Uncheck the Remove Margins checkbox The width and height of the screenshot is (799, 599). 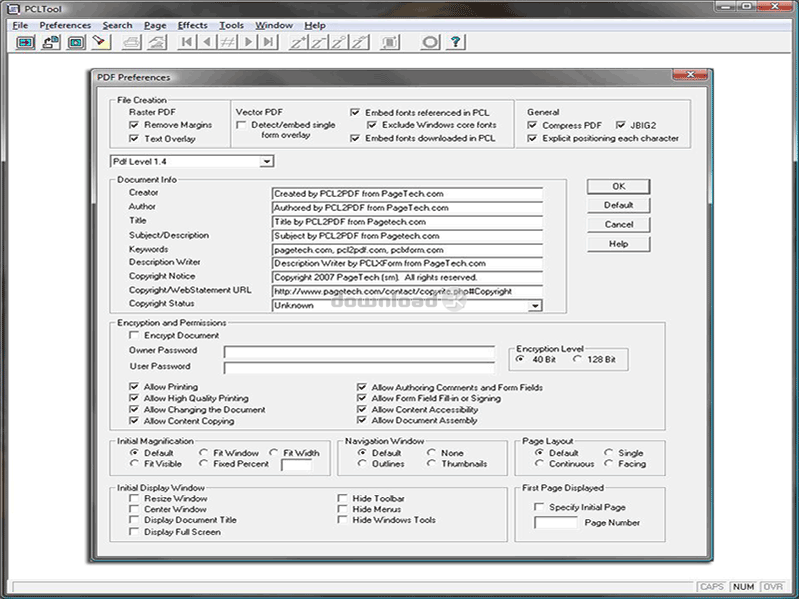pos(135,125)
